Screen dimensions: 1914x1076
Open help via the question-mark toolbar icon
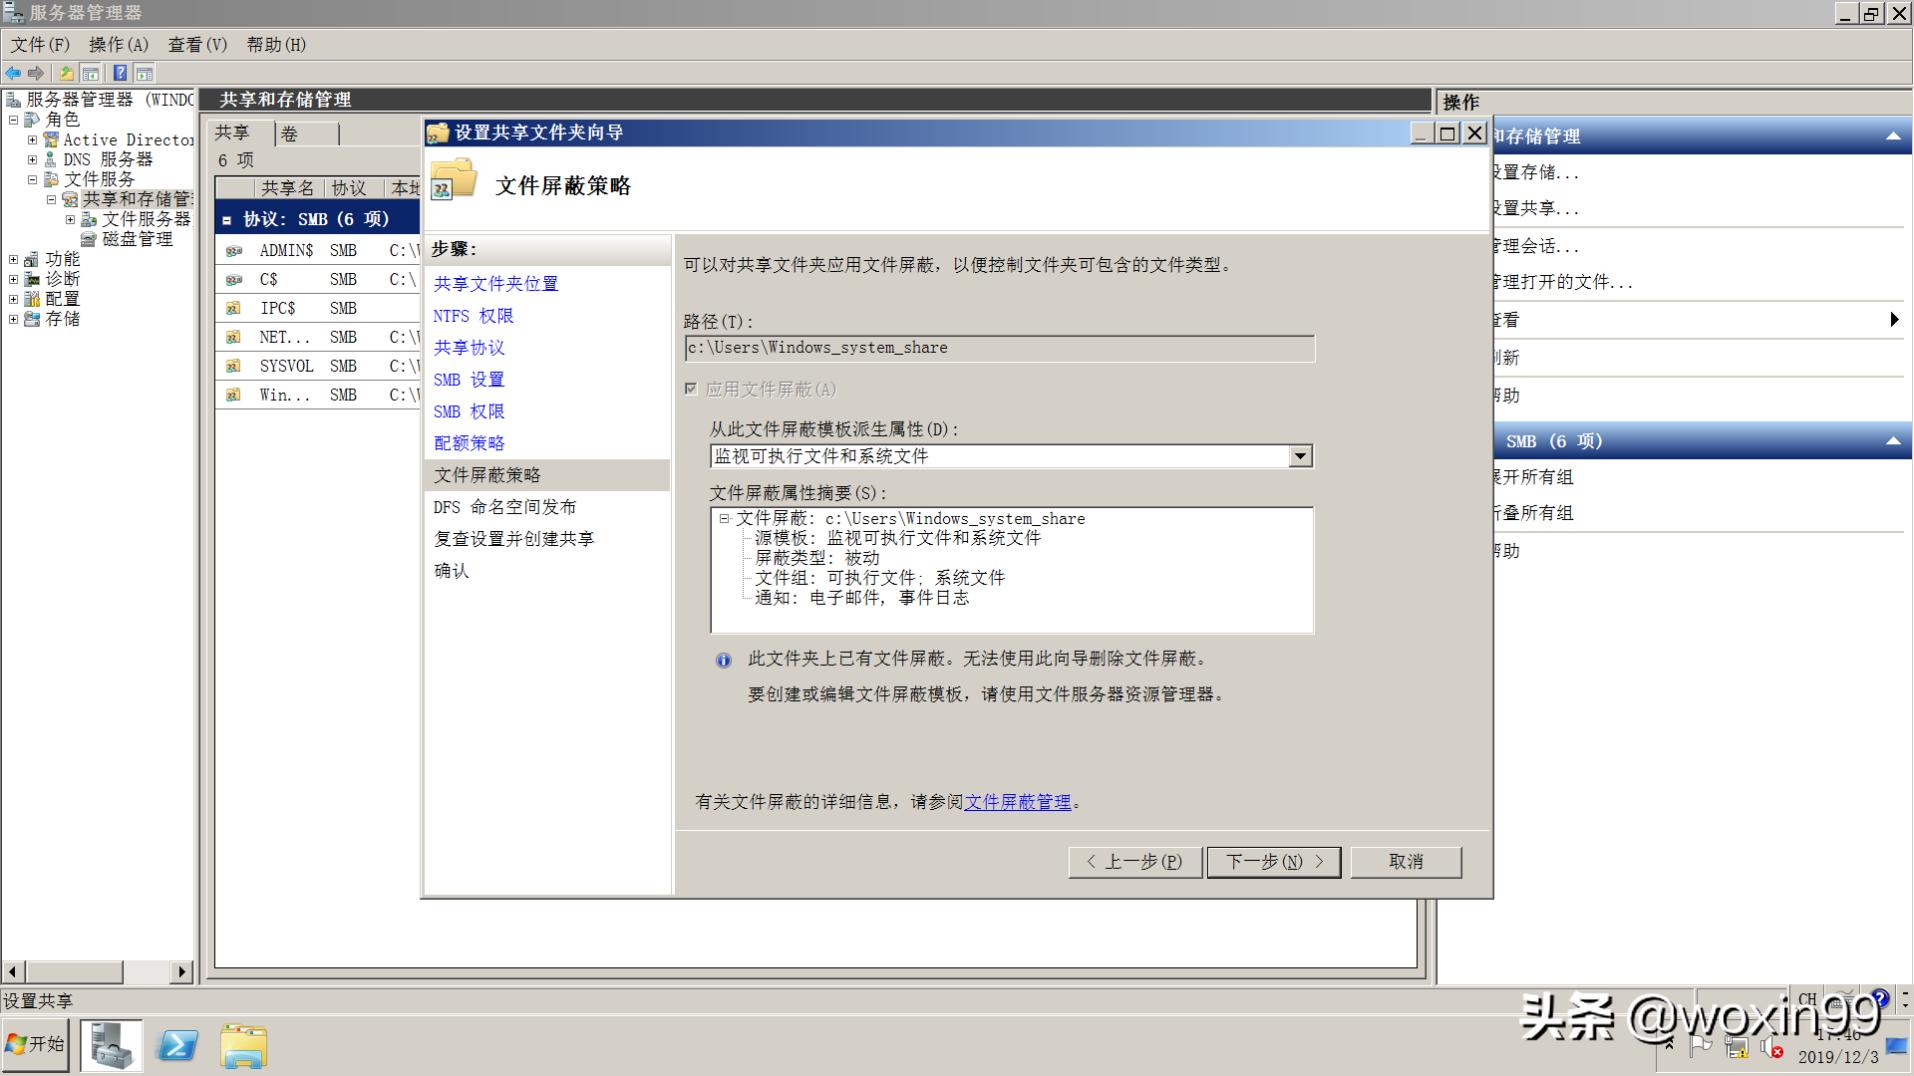click(x=119, y=72)
